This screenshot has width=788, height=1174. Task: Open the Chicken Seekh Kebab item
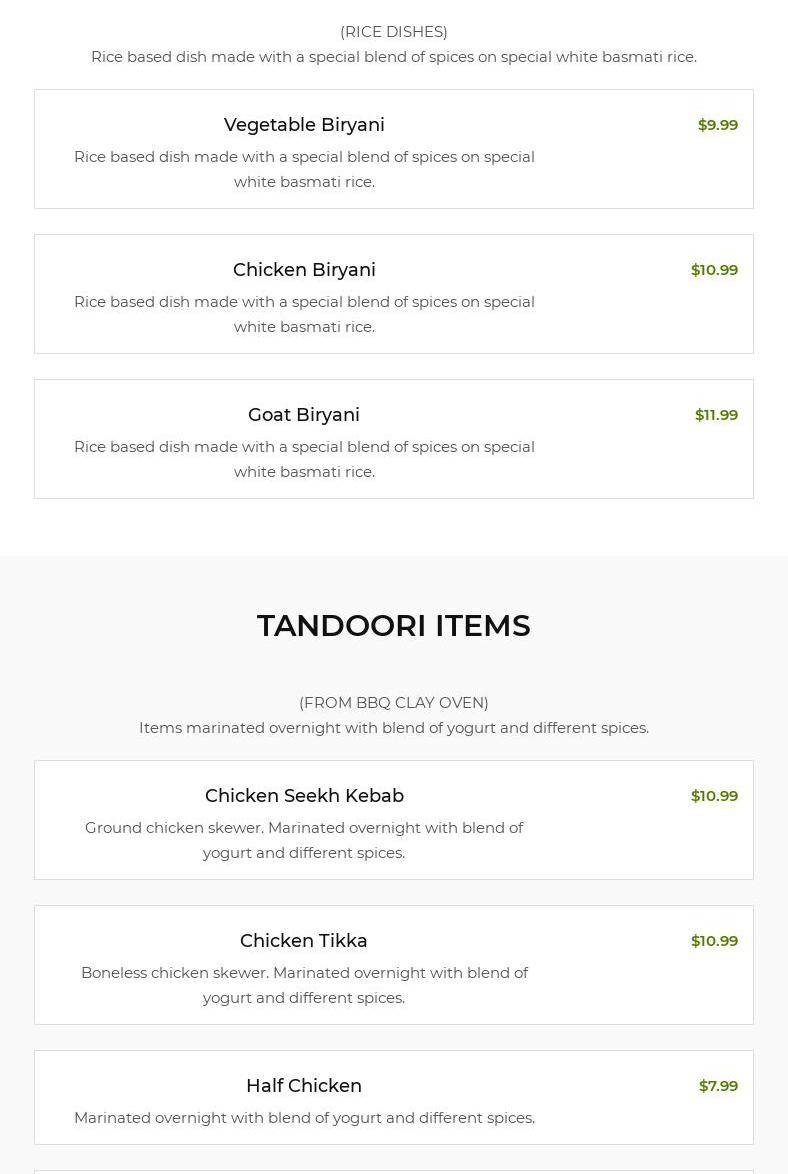304,796
